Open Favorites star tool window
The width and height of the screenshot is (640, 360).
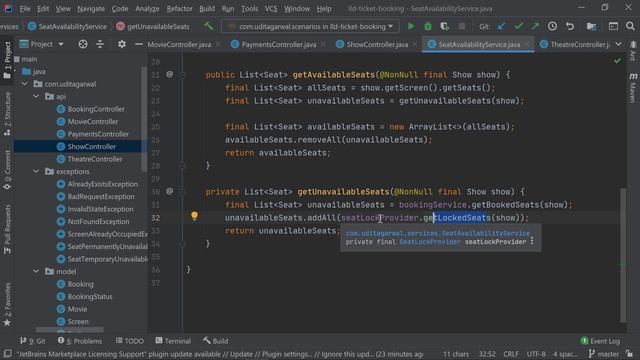[7, 305]
